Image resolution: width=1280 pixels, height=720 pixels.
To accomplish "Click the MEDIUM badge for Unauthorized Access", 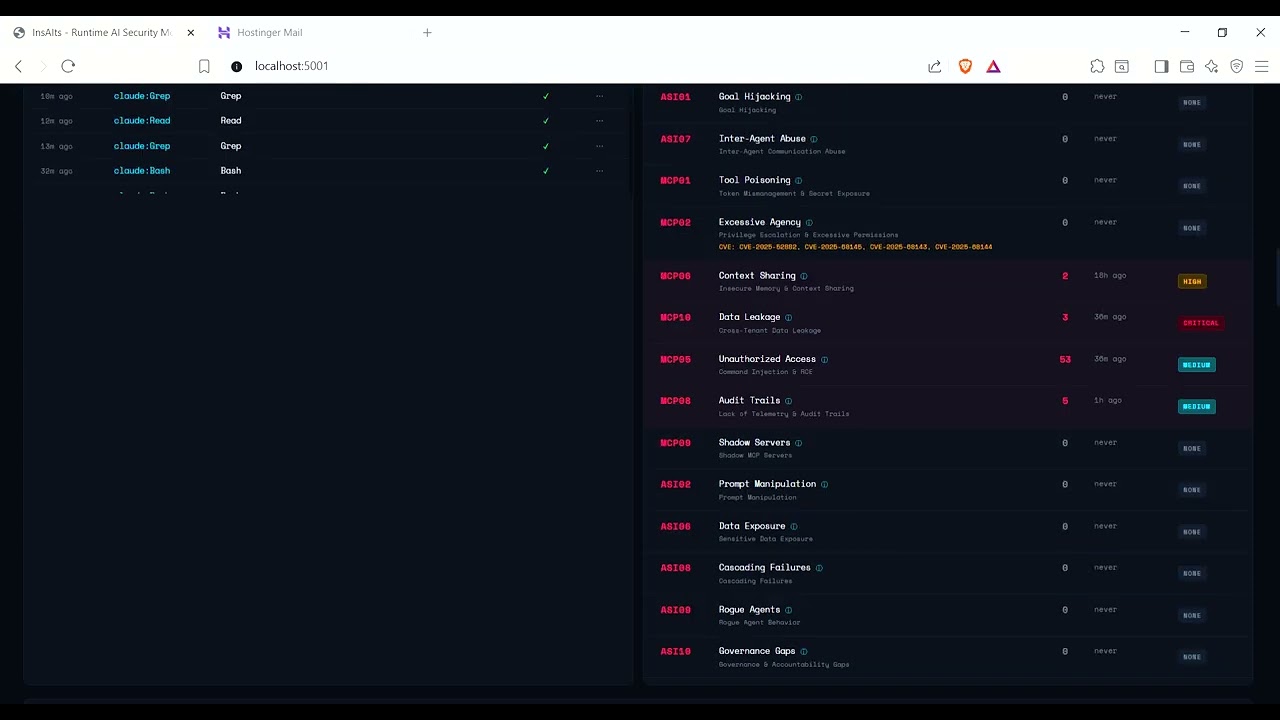I will click(1197, 365).
